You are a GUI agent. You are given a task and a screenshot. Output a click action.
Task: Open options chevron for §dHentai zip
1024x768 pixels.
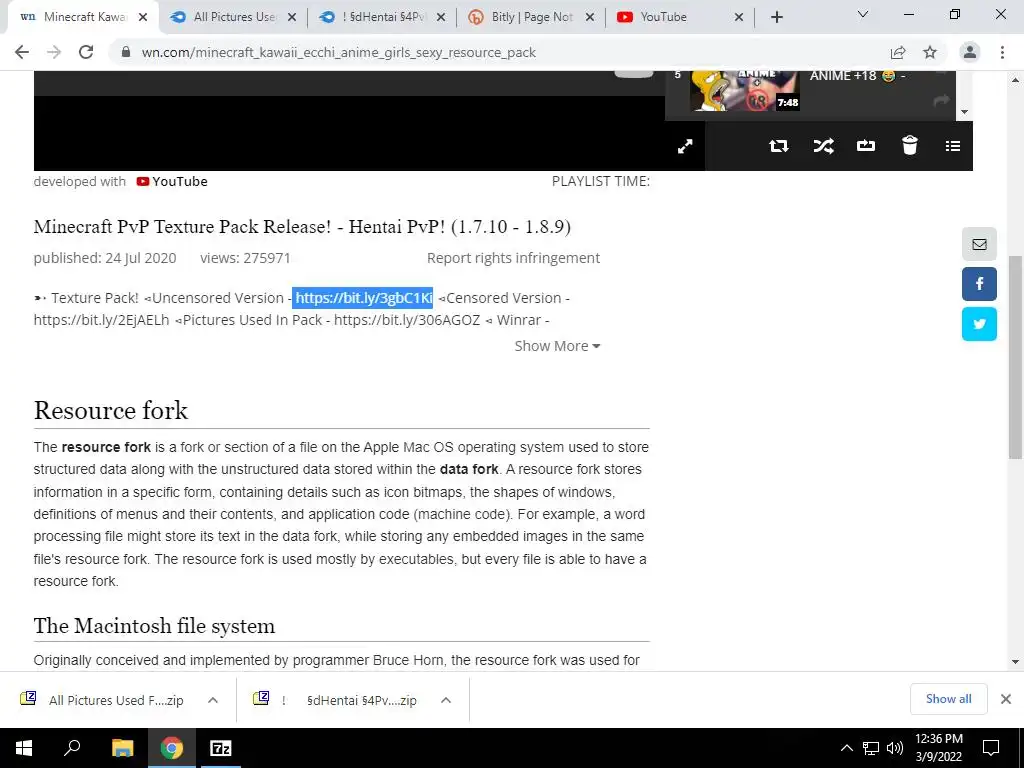(446, 700)
